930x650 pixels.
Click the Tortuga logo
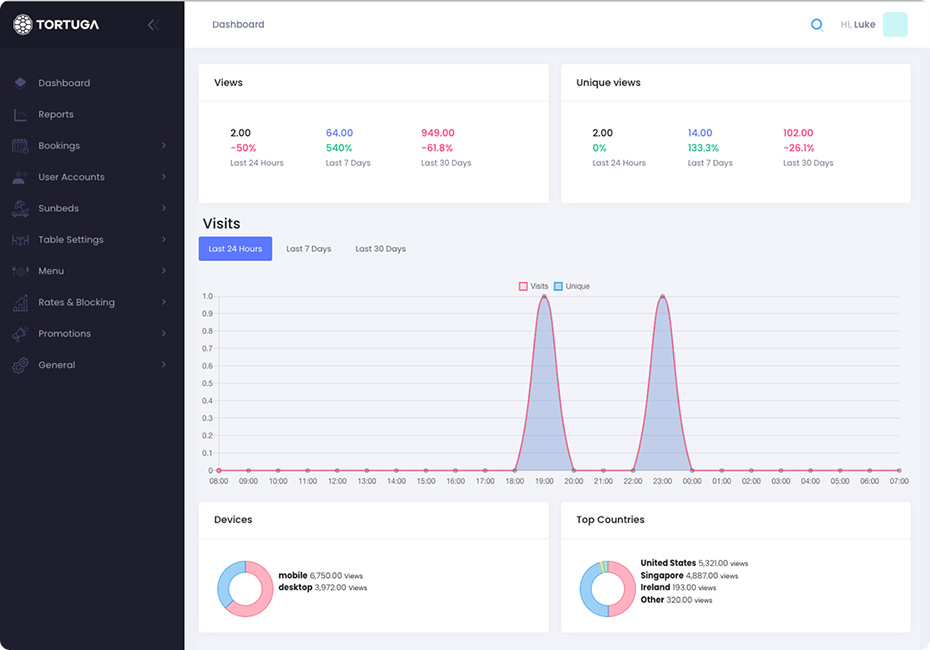[x=56, y=24]
